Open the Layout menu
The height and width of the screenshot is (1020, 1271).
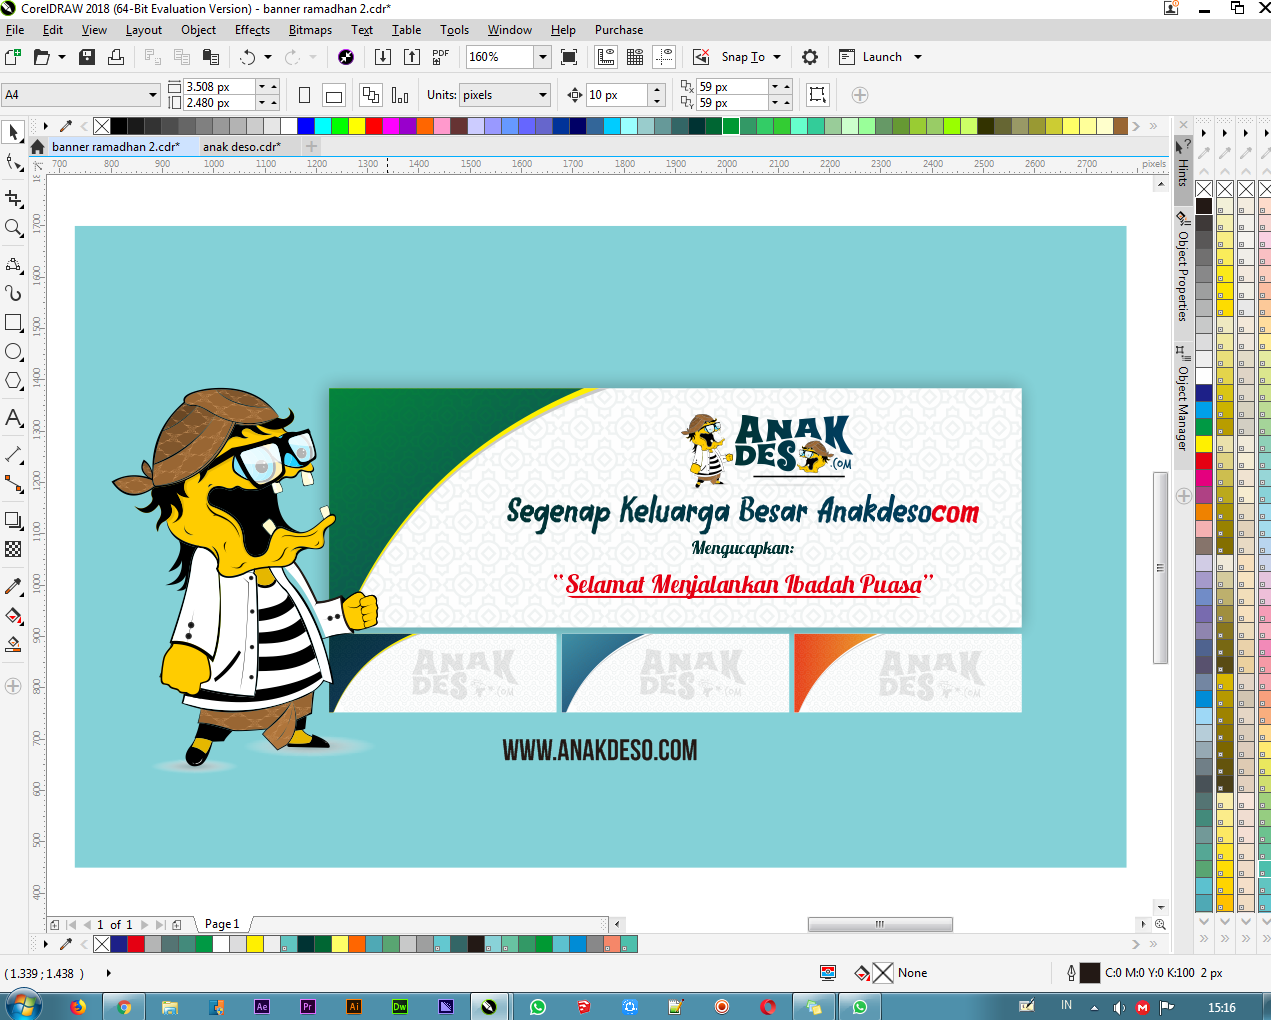pos(143,30)
